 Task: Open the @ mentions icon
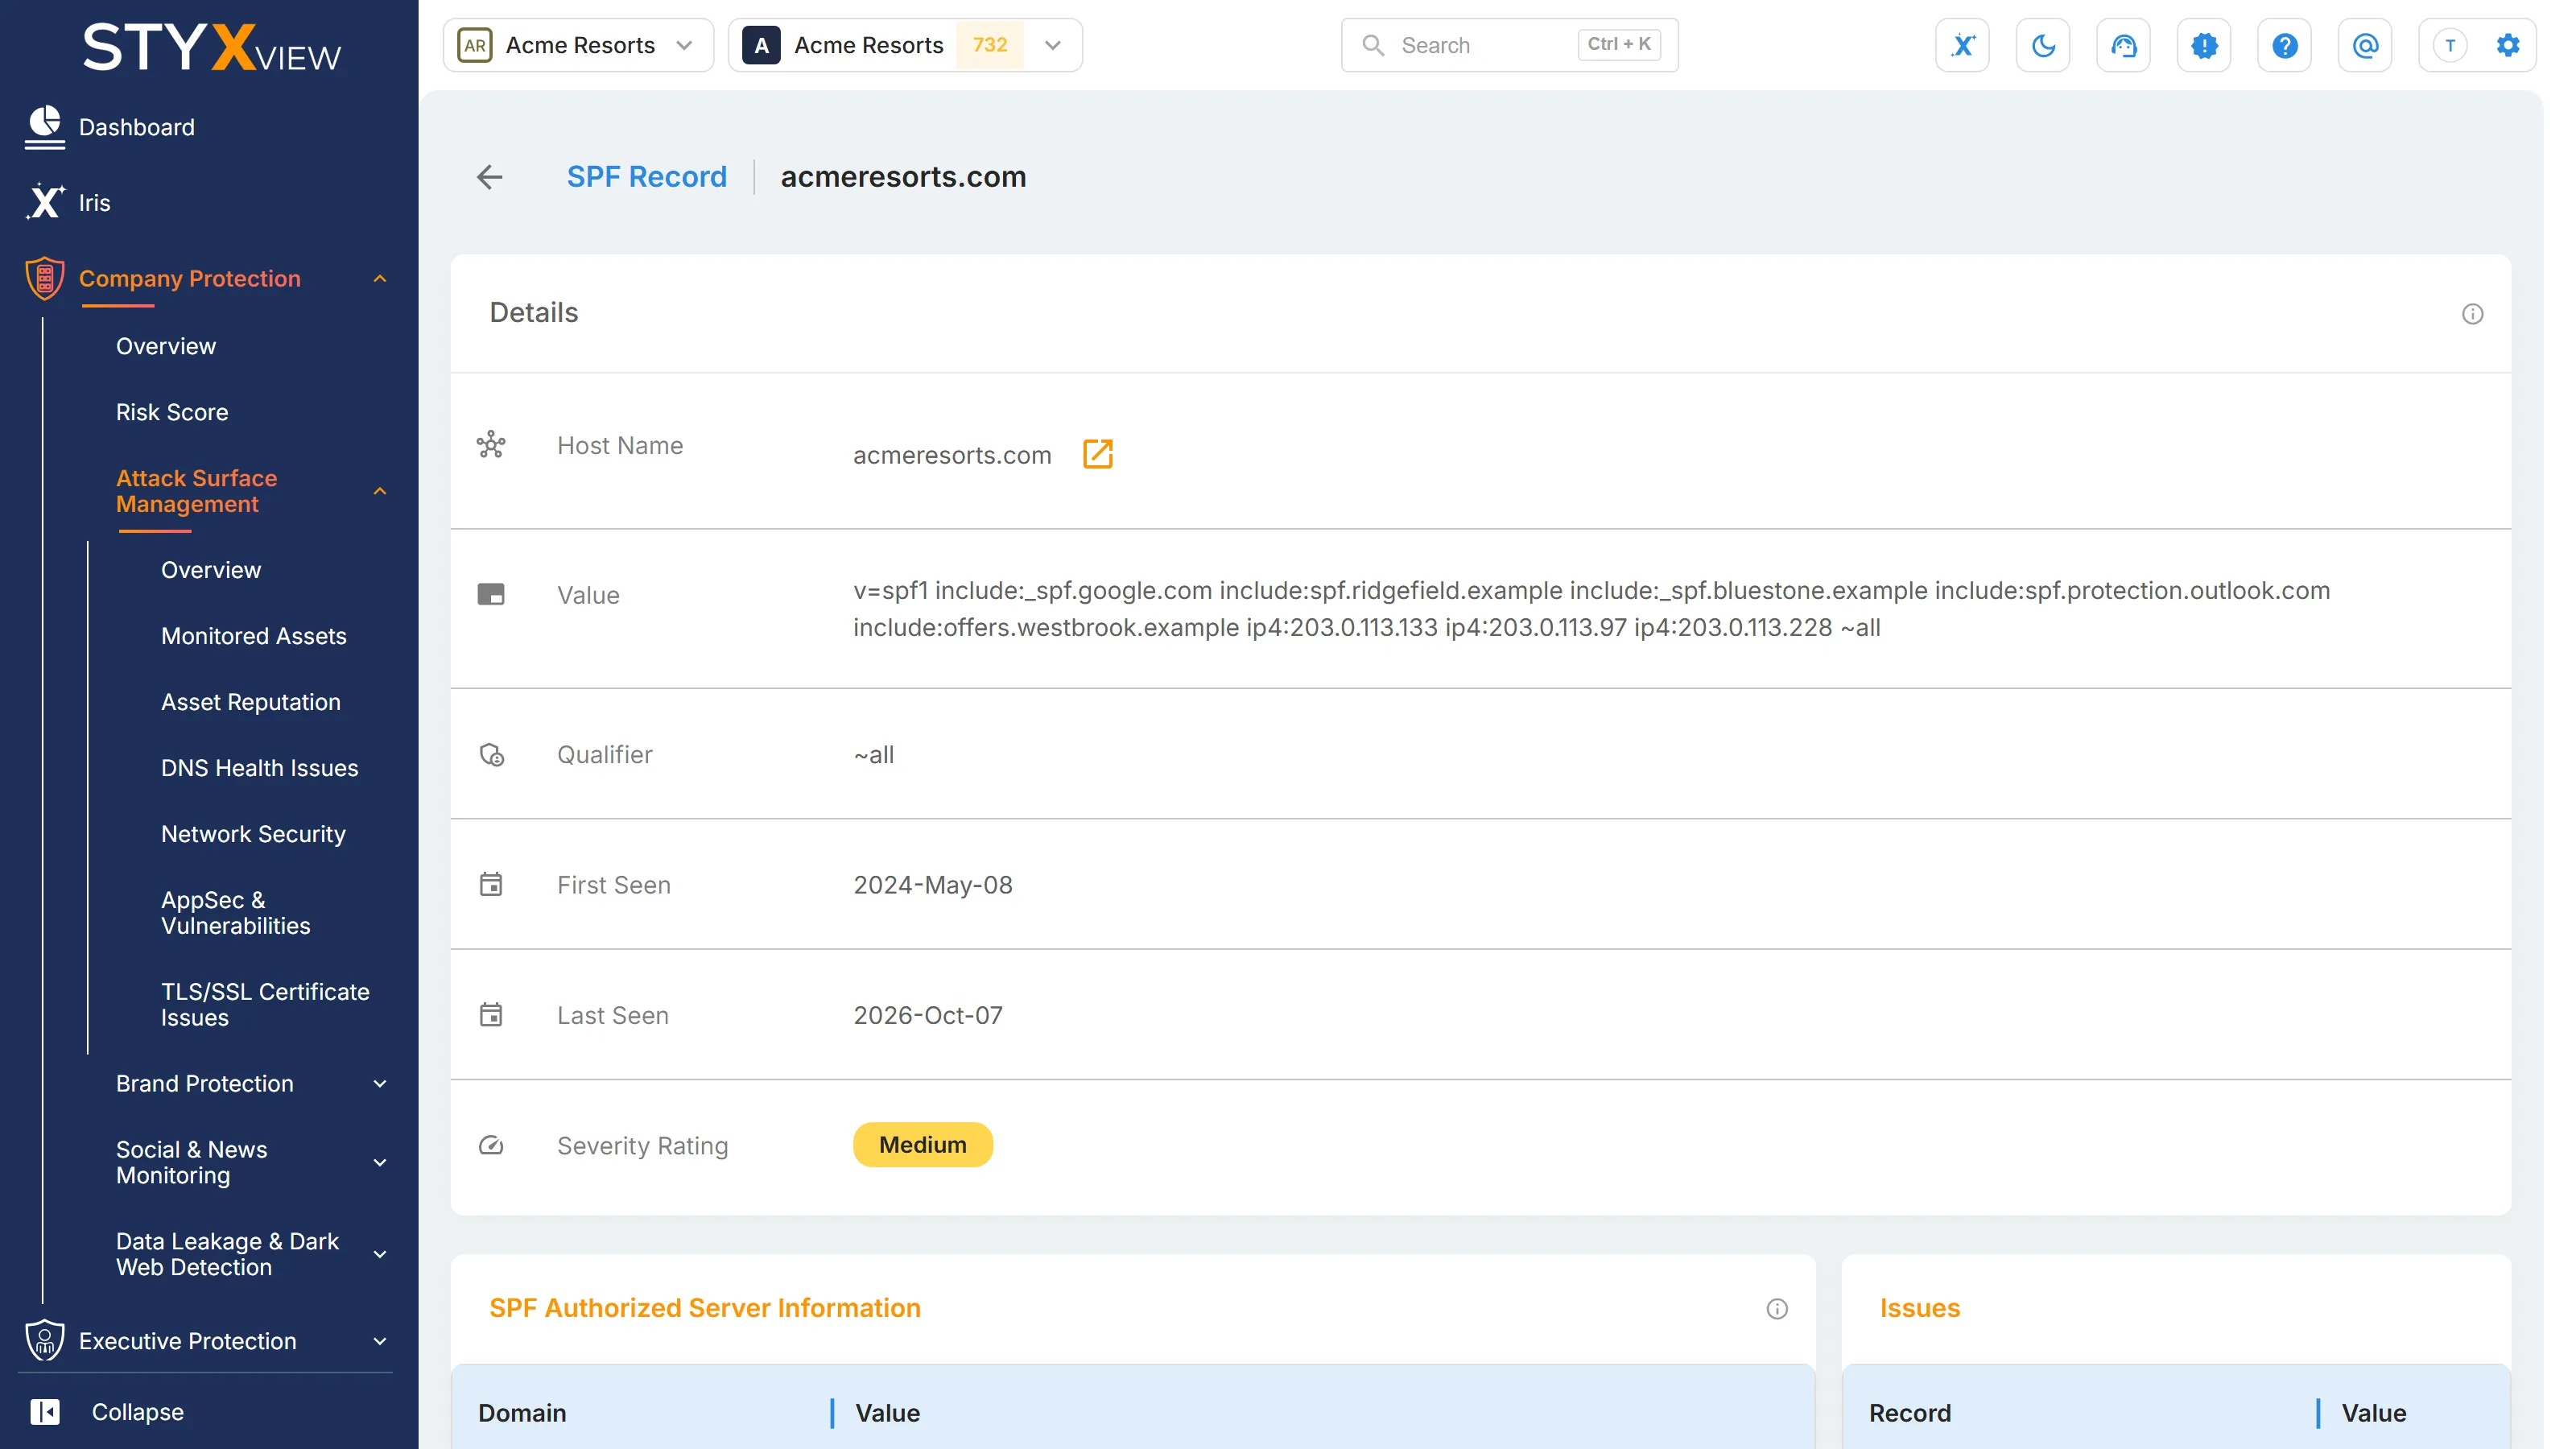tap(2365, 45)
